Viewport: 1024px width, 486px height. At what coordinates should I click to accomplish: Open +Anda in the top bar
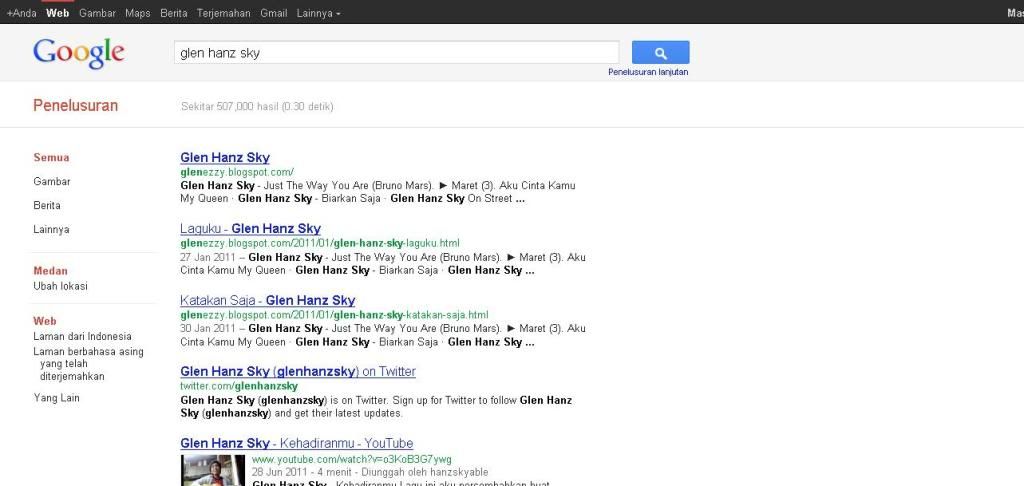[x=22, y=13]
